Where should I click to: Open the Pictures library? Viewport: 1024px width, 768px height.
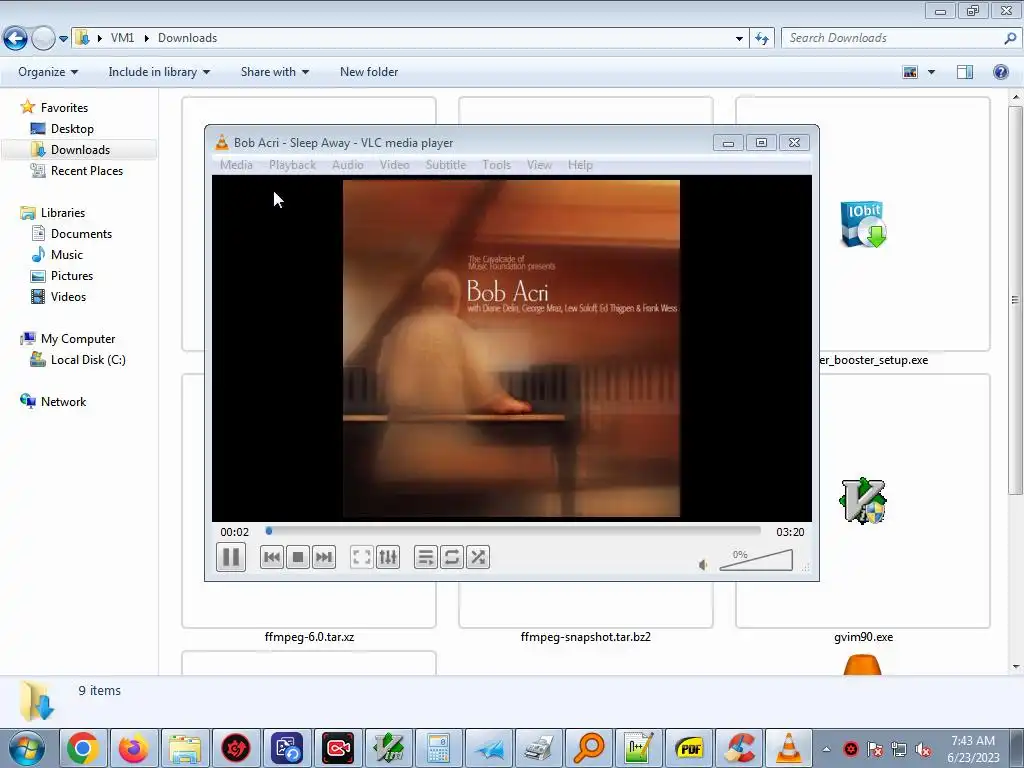(x=72, y=276)
